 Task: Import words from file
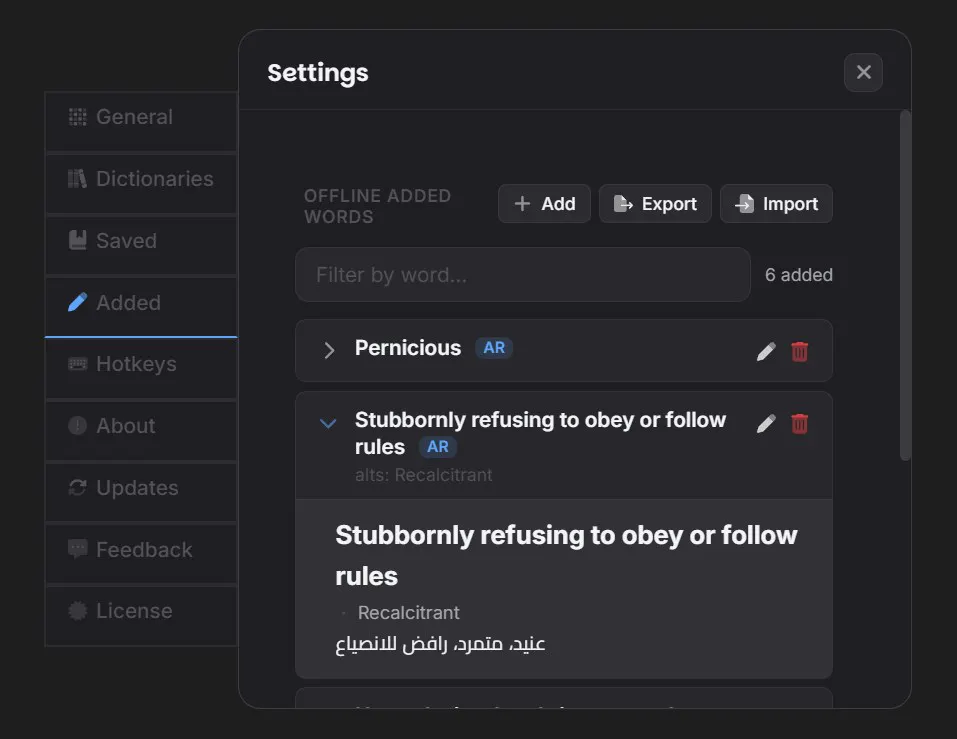tap(776, 204)
